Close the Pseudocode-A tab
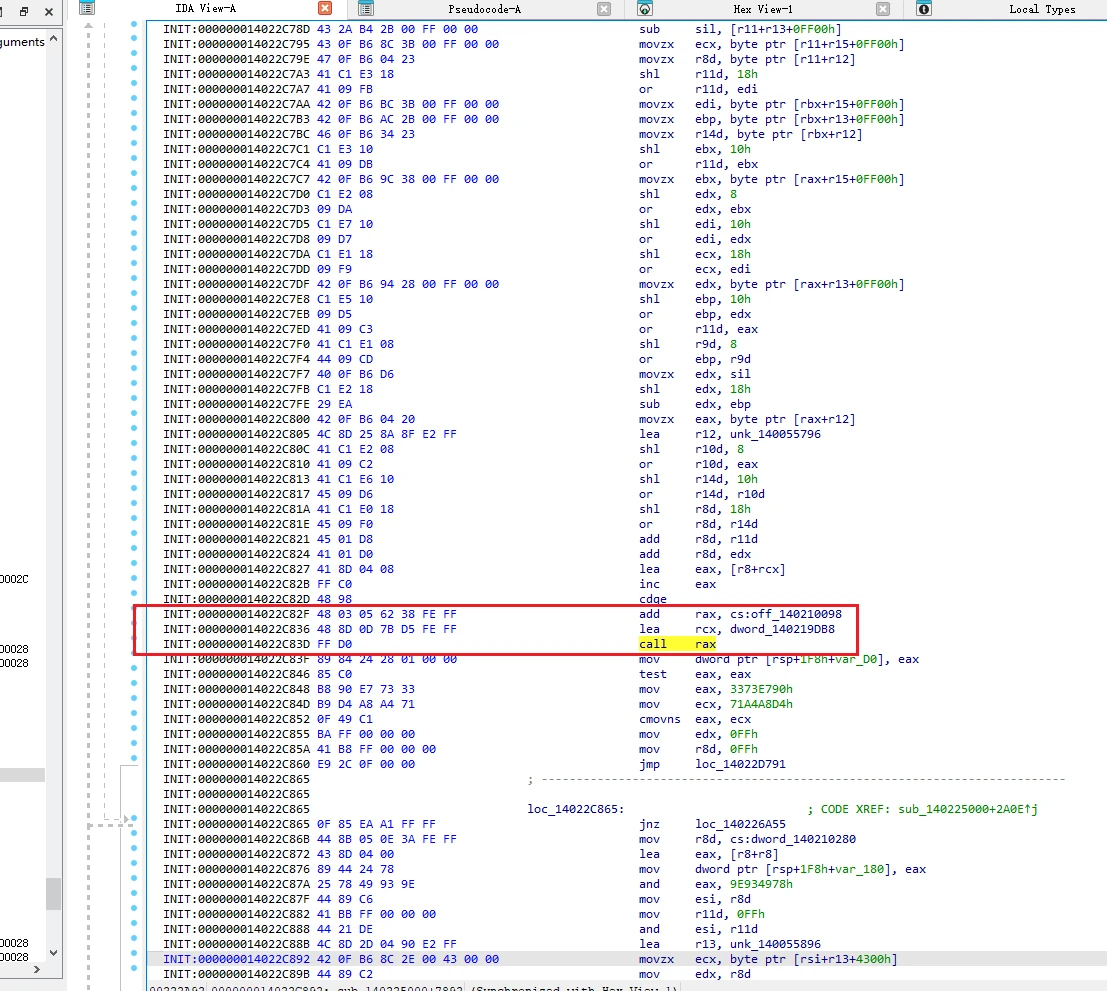 click(604, 8)
